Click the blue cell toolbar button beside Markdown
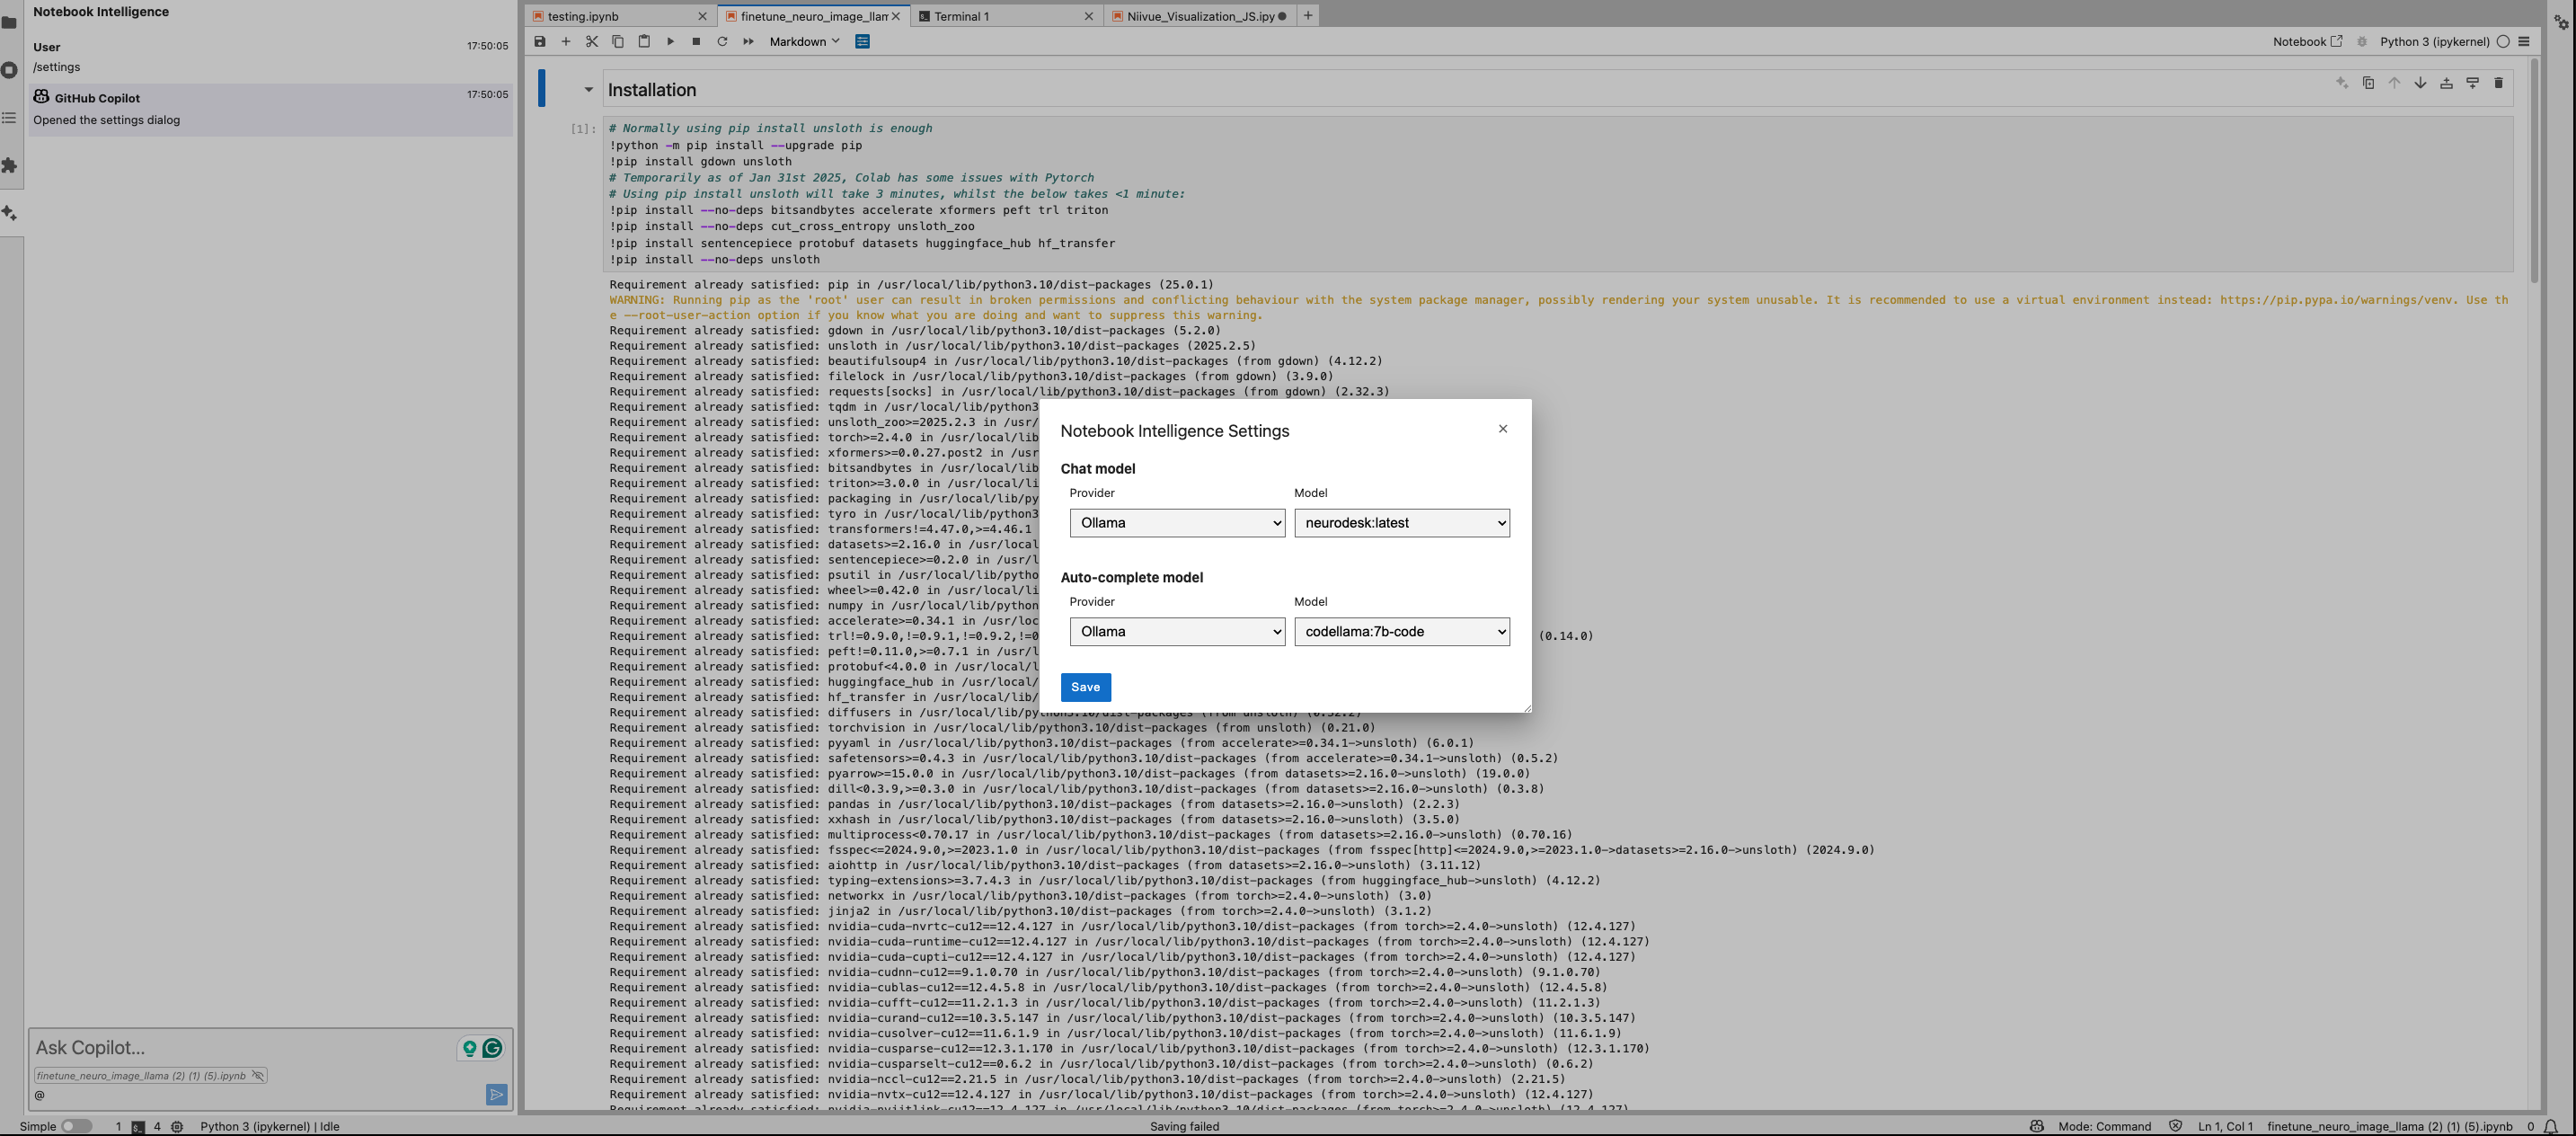Image resolution: width=2576 pixels, height=1136 pixels. (863, 42)
